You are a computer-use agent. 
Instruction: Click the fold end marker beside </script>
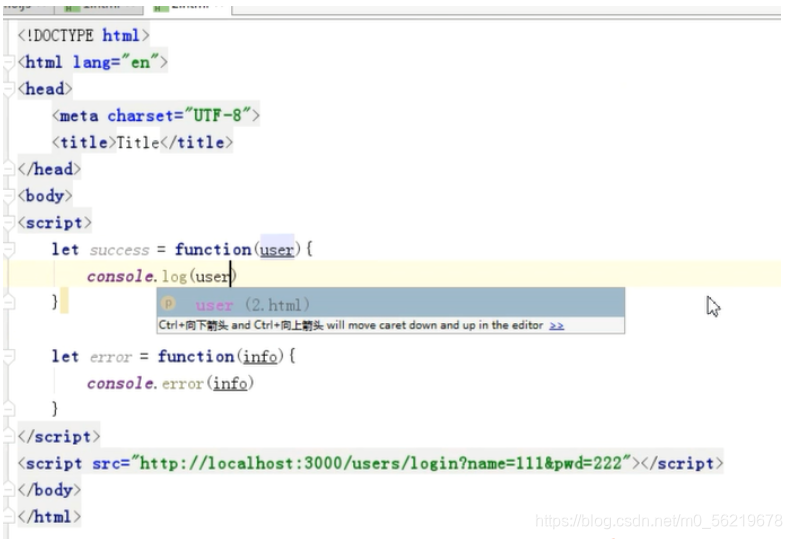pos(8,436)
